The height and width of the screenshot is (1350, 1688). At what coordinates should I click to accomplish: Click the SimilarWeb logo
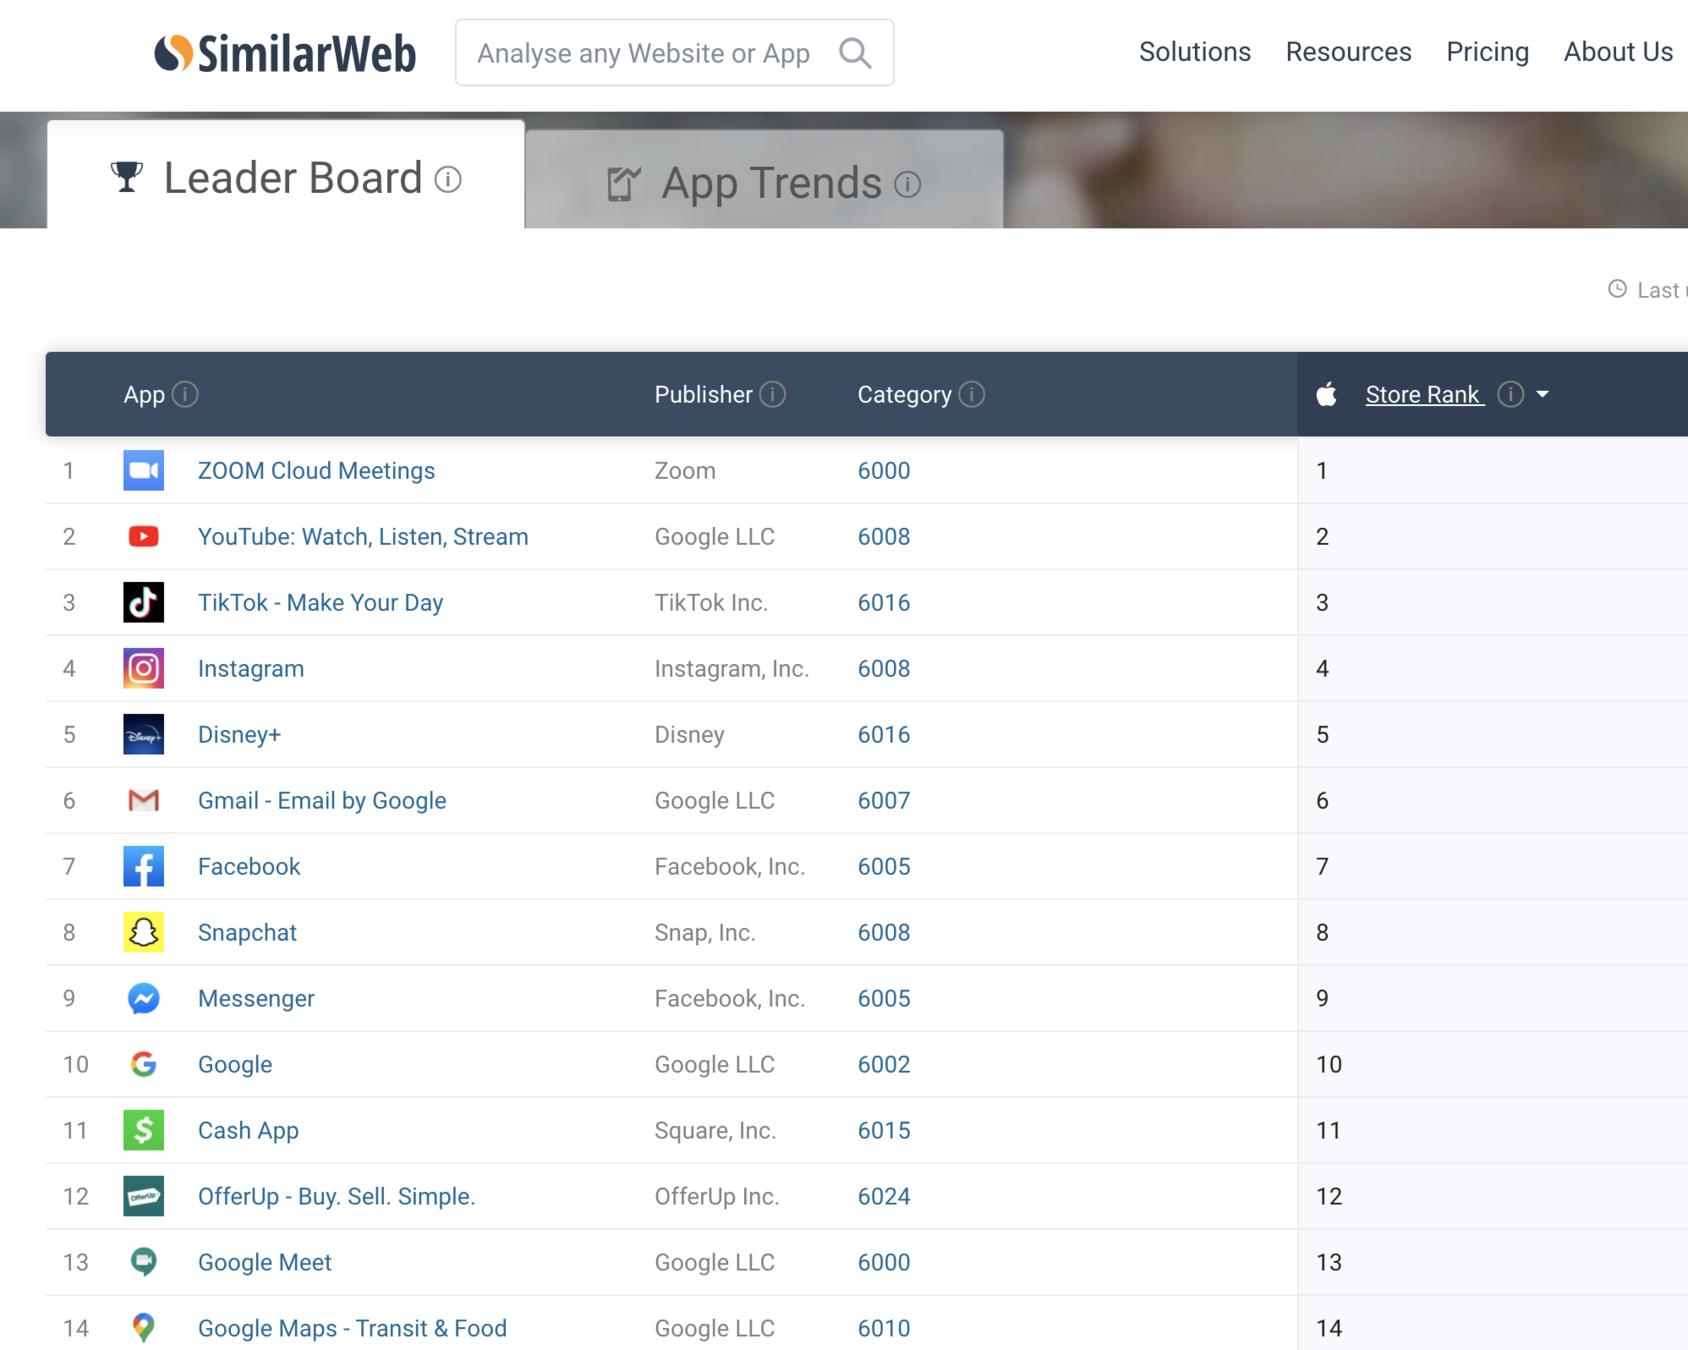coord(285,53)
